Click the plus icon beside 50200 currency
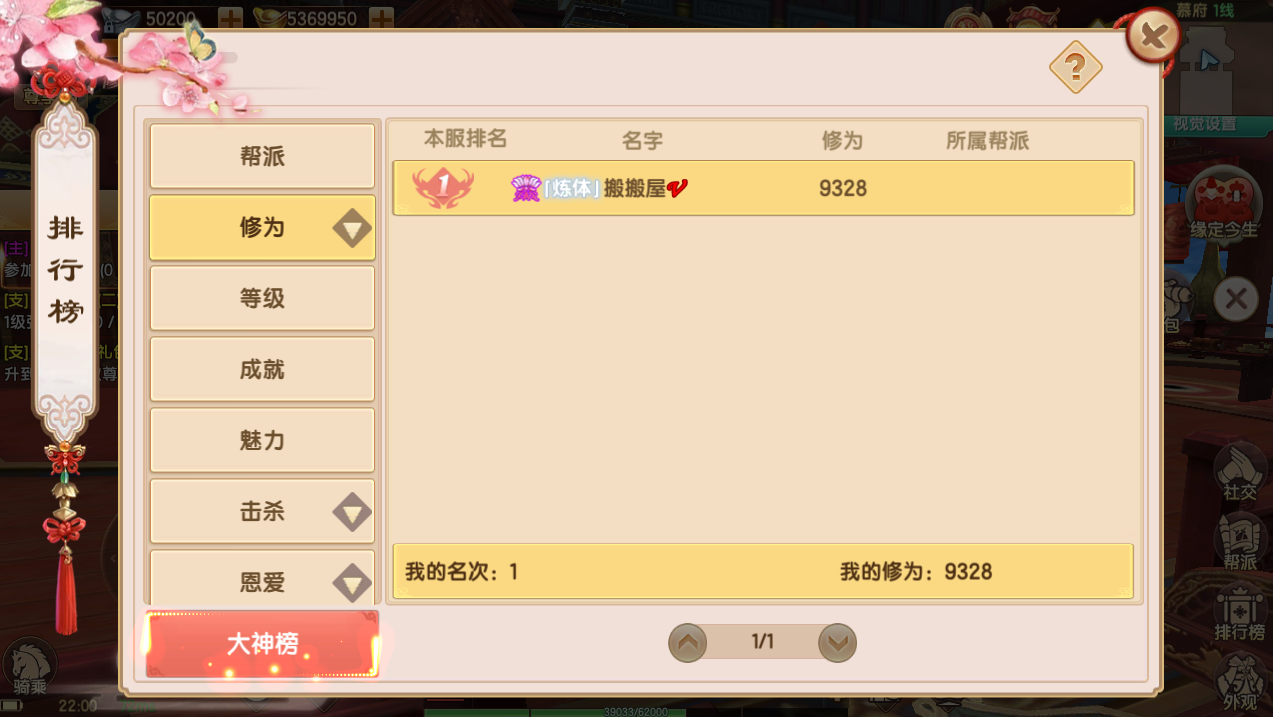The image size is (1273, 717). click(230, 18)
